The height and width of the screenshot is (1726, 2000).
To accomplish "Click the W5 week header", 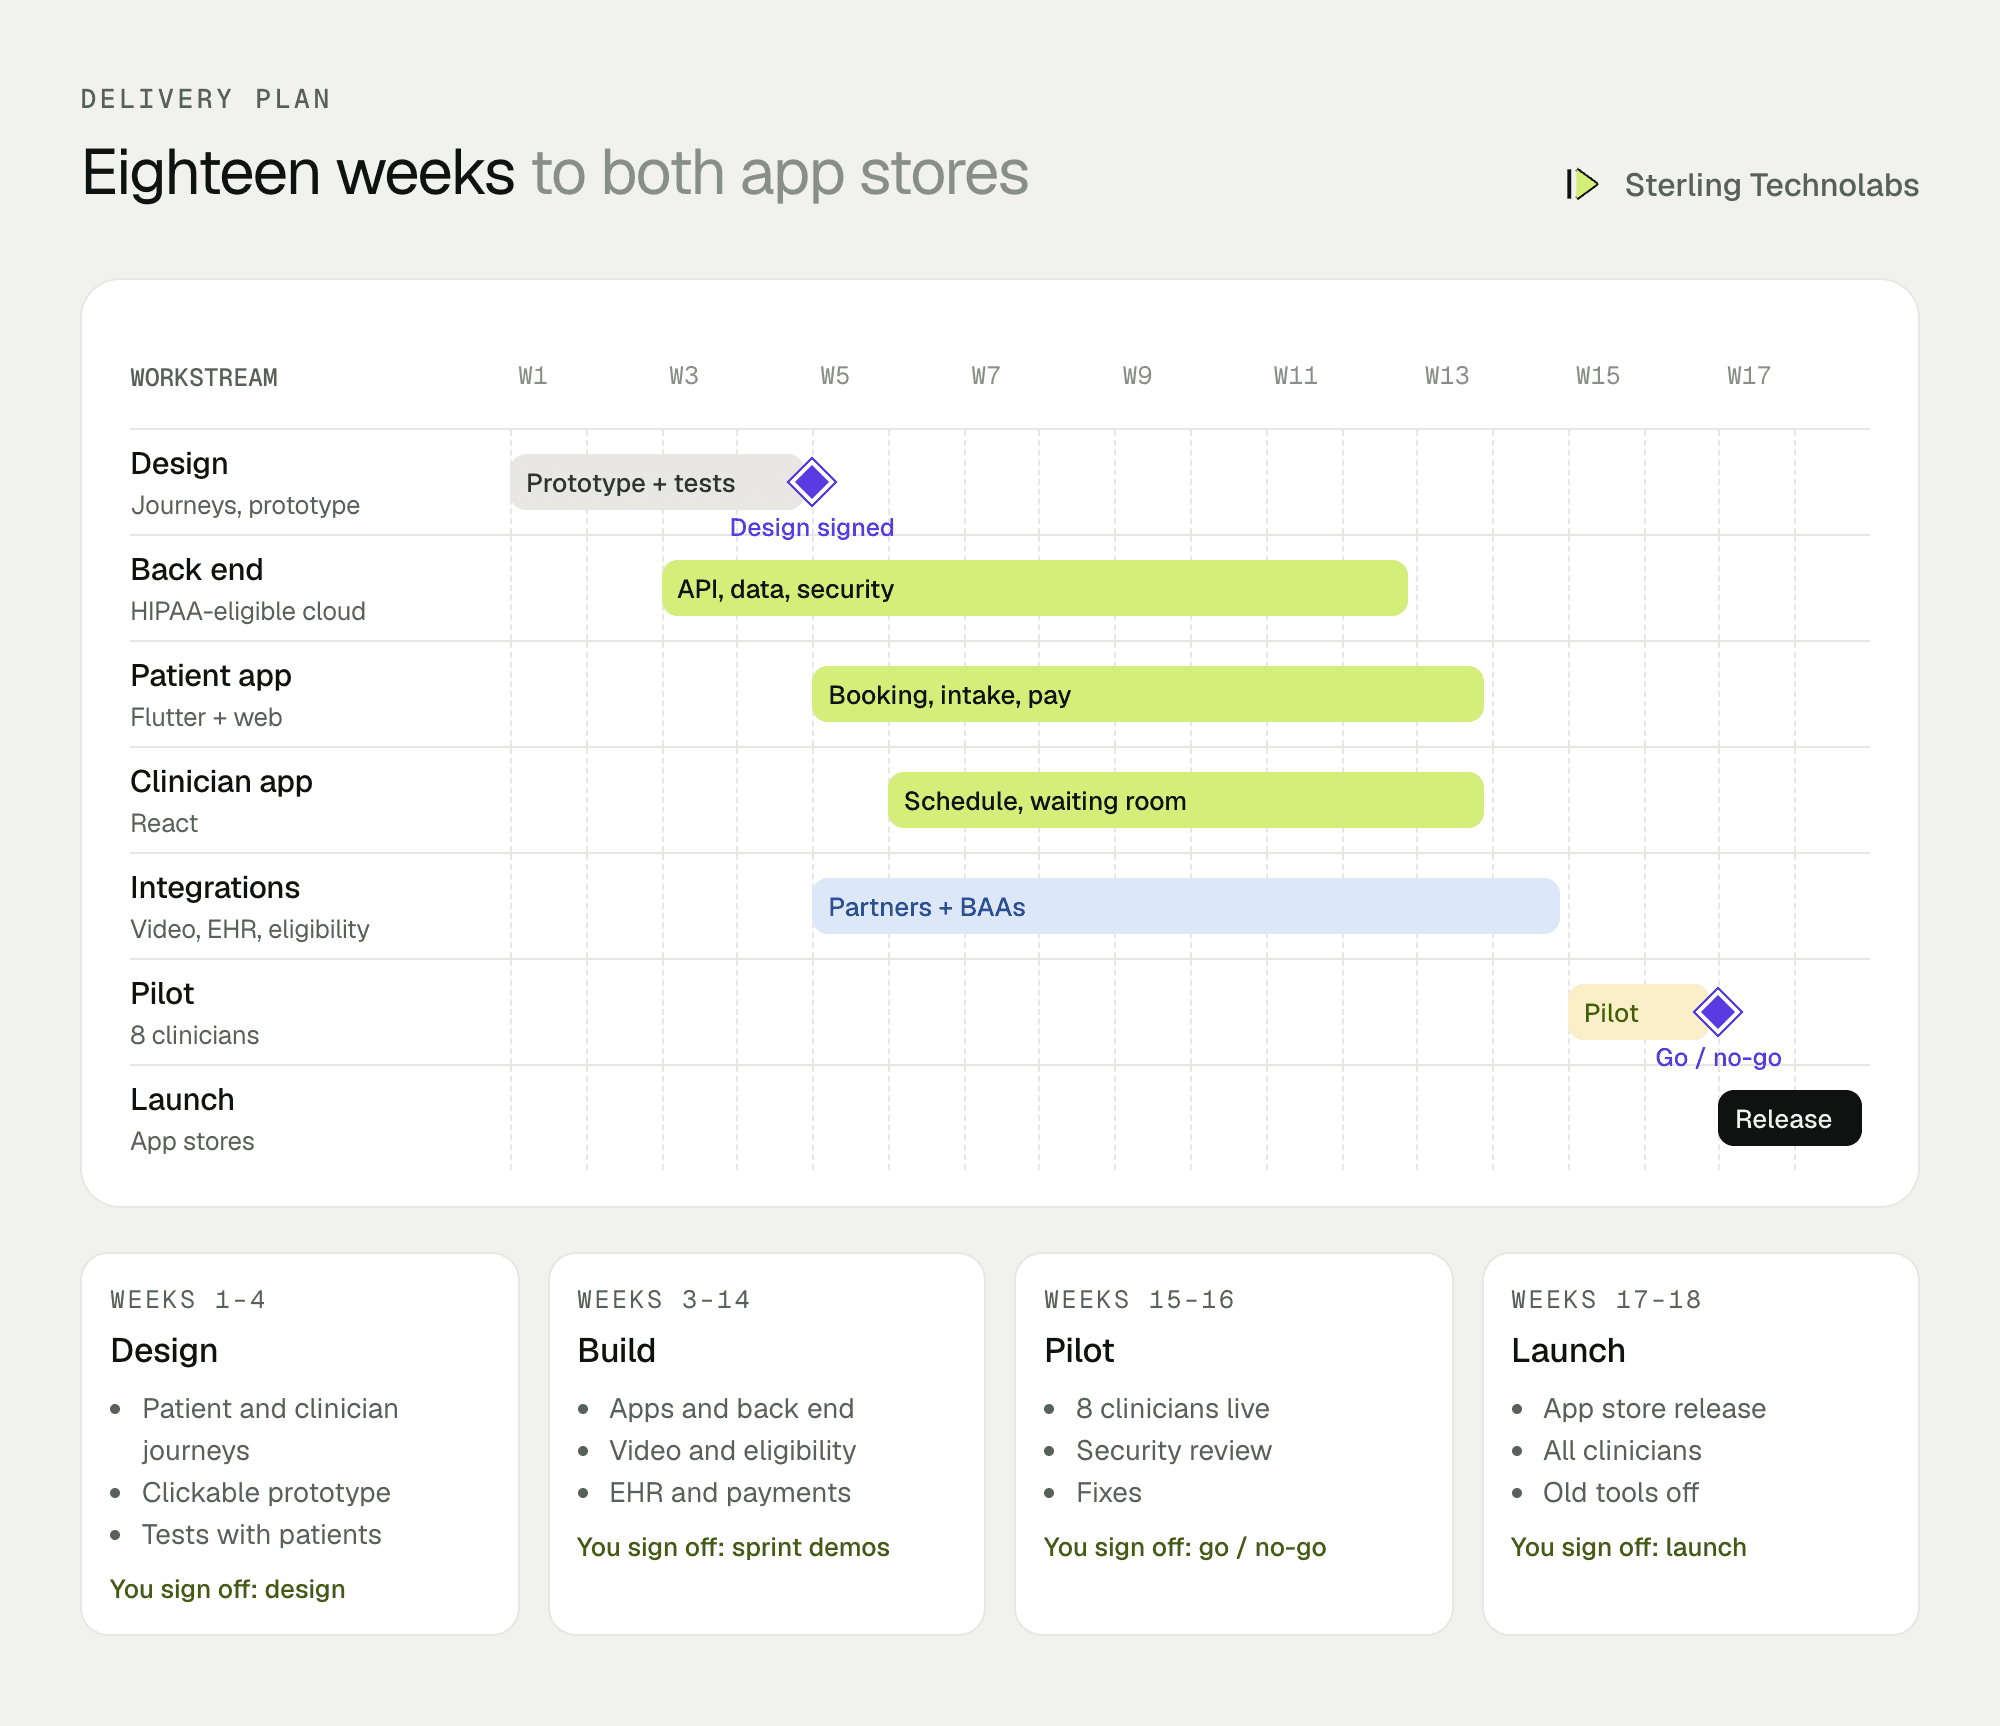I will click(x=835, y=376).
